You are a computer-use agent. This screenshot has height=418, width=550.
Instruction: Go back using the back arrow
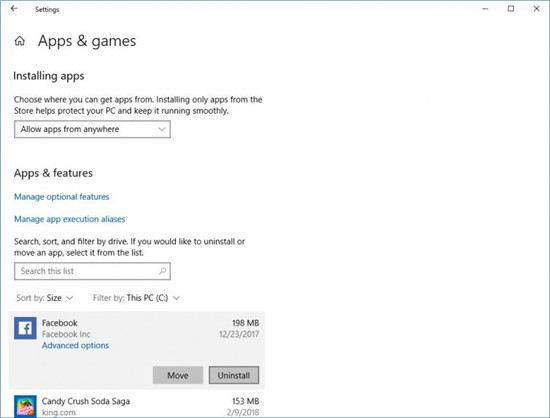(14, 9)
